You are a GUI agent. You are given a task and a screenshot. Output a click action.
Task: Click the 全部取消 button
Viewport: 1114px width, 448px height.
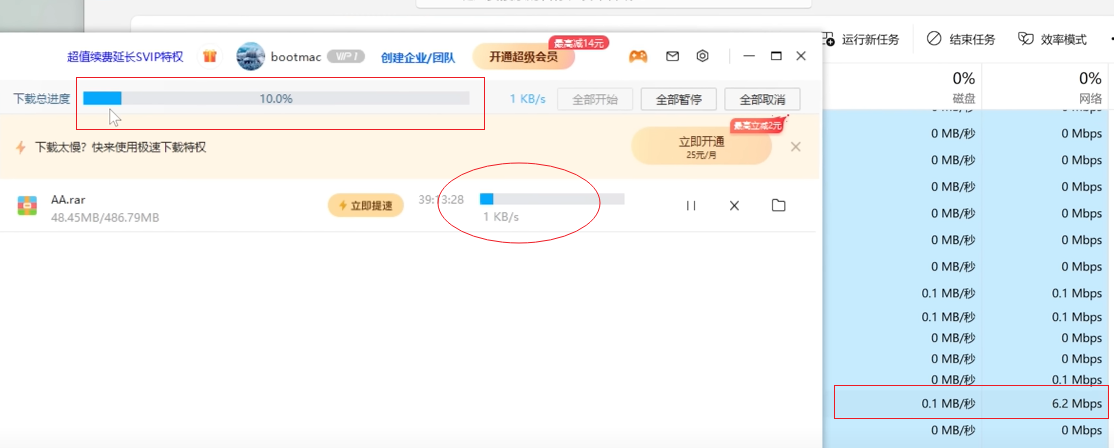[x=762, y=99]
